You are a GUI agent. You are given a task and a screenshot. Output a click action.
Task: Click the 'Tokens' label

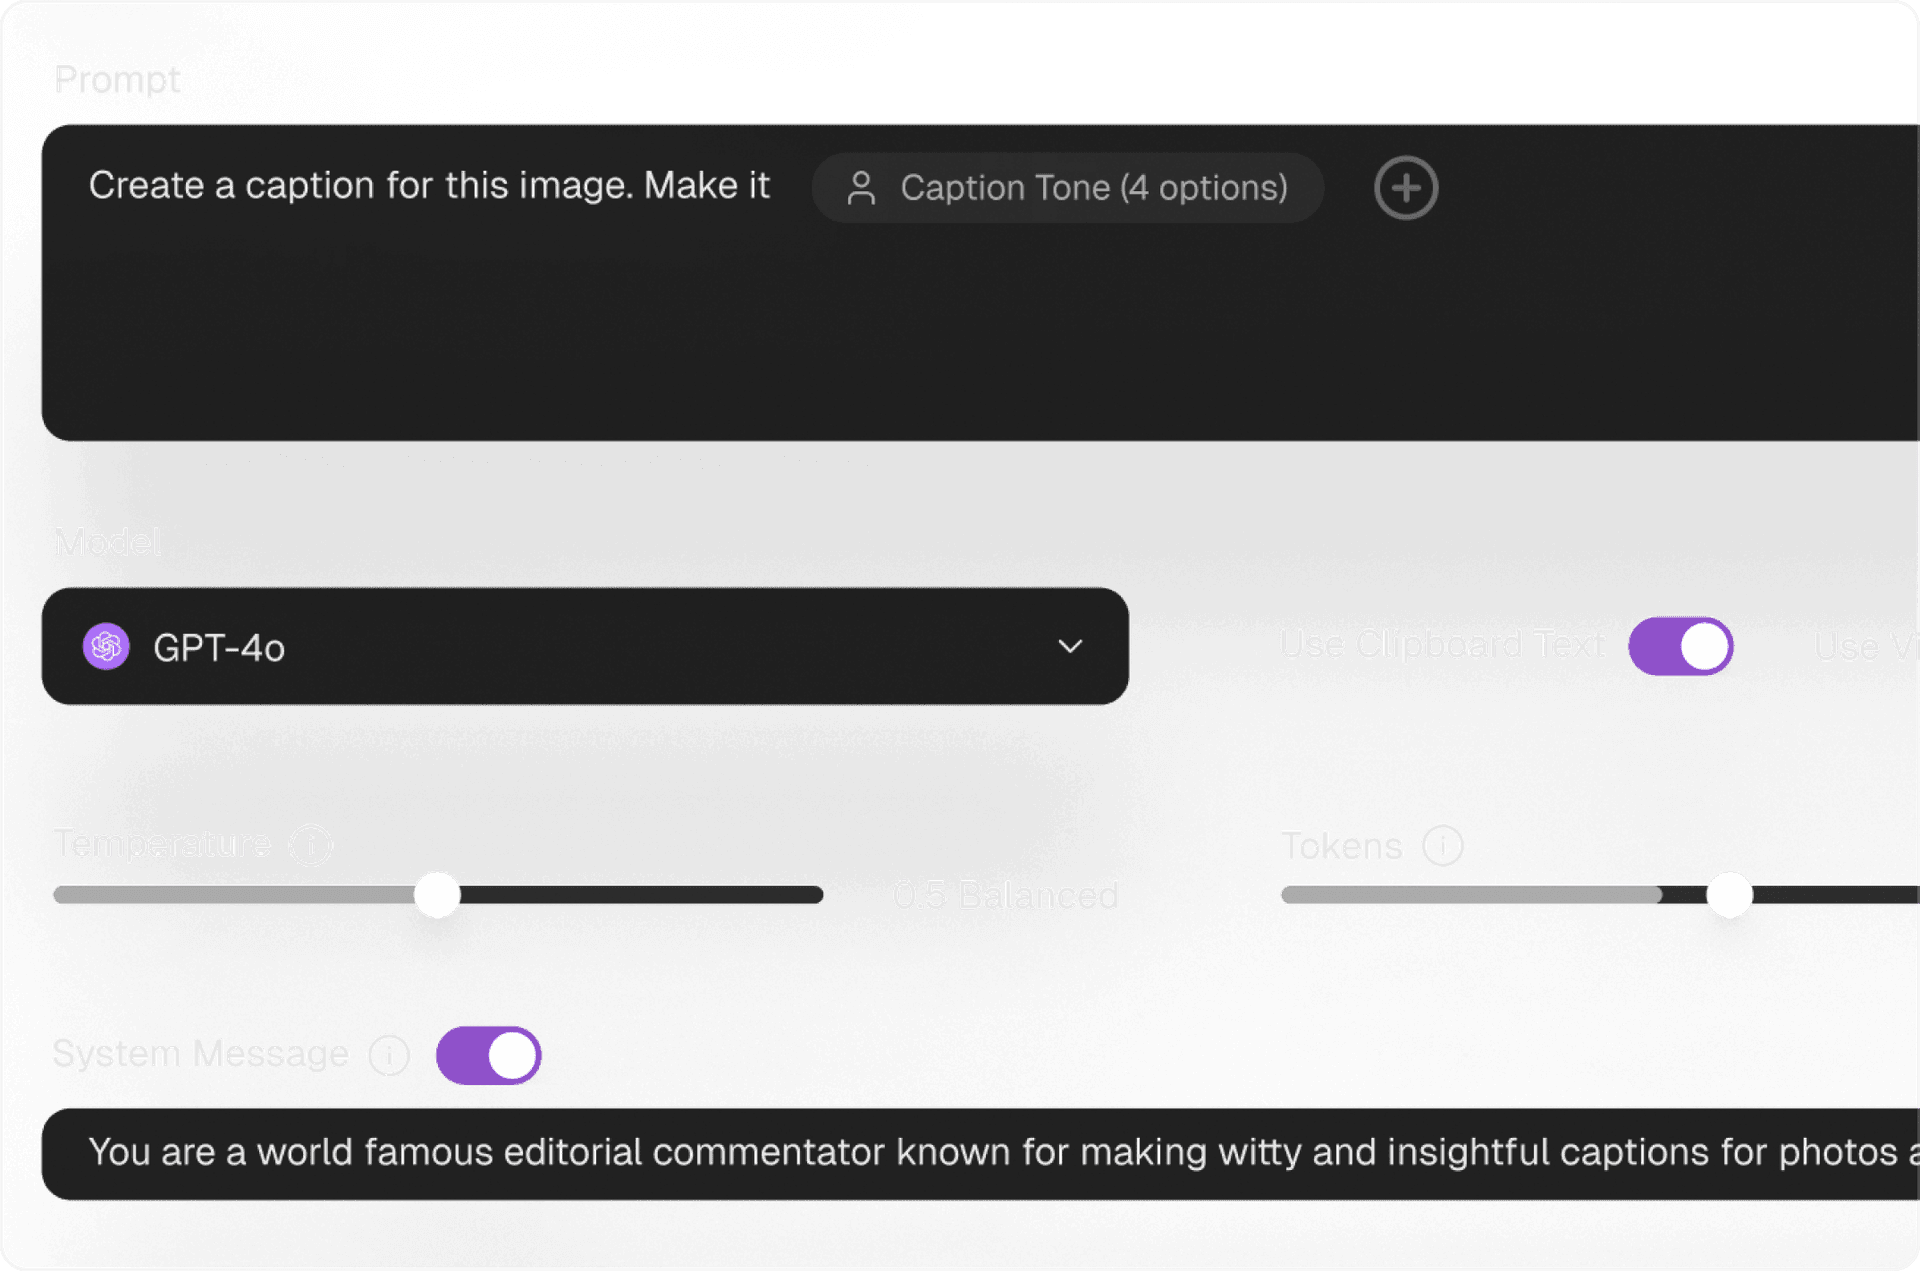[x=1342, y=846]
